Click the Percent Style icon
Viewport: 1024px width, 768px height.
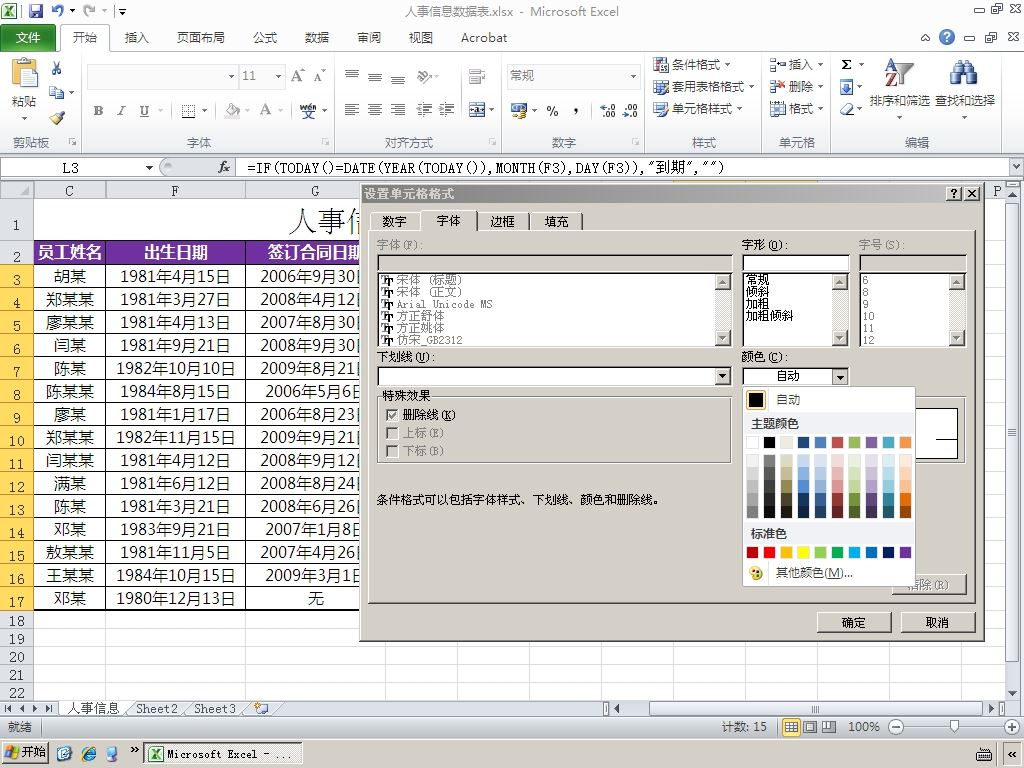click(x=552, y=110)
